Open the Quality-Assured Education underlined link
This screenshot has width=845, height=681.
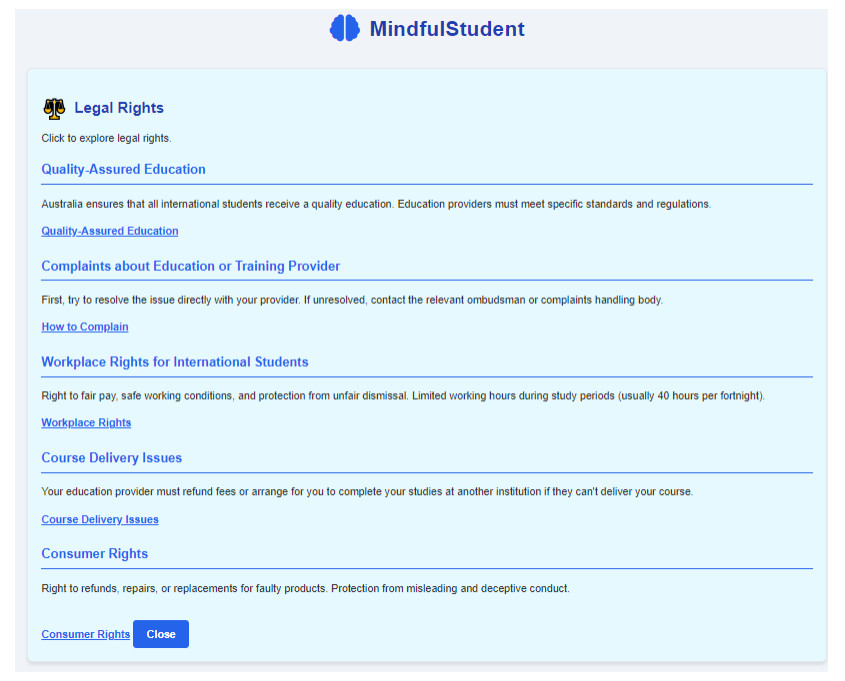[x=109, y=231]
